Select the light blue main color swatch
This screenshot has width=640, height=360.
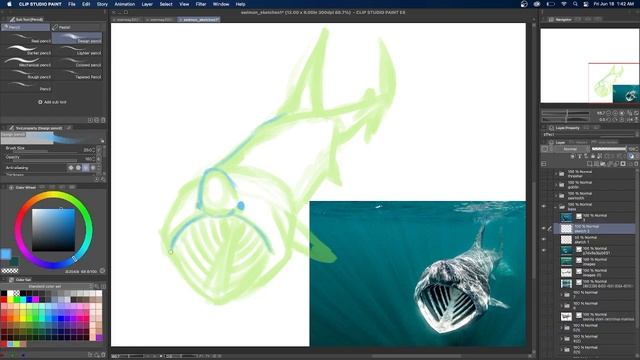pos(6,254)
